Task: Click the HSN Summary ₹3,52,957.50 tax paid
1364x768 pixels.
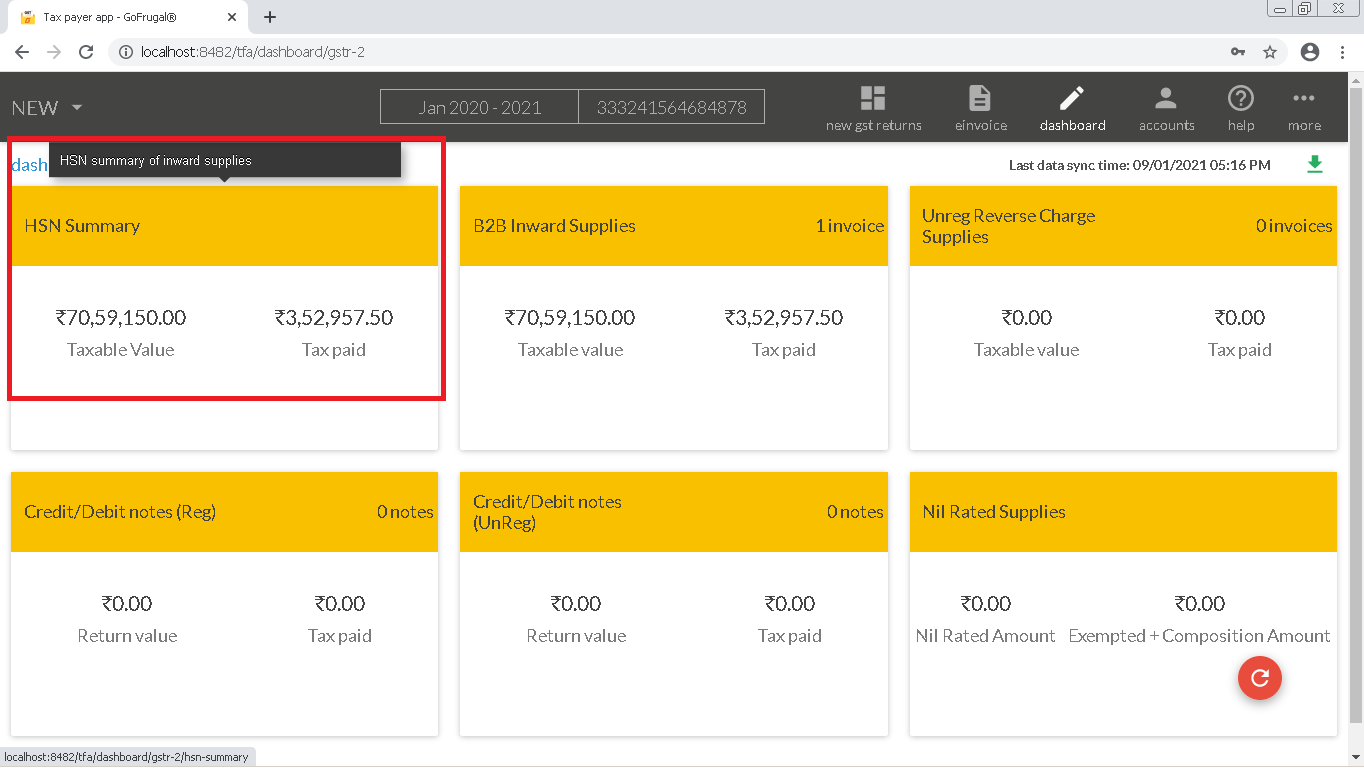Action: (334, 318)
